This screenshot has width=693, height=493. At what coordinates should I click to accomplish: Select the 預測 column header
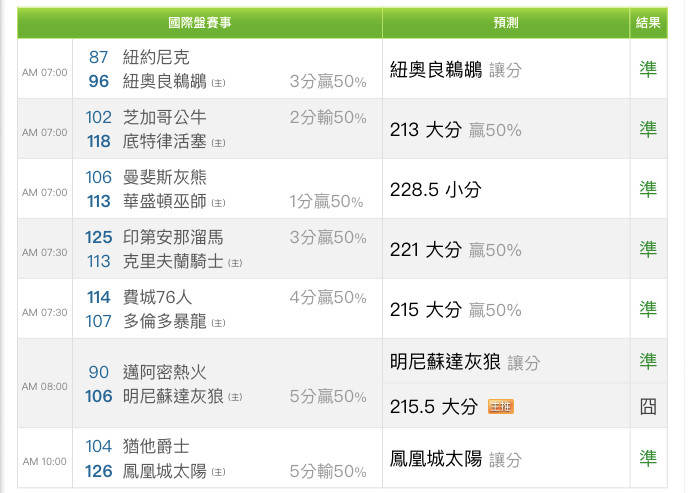click(x=506, y=23)
